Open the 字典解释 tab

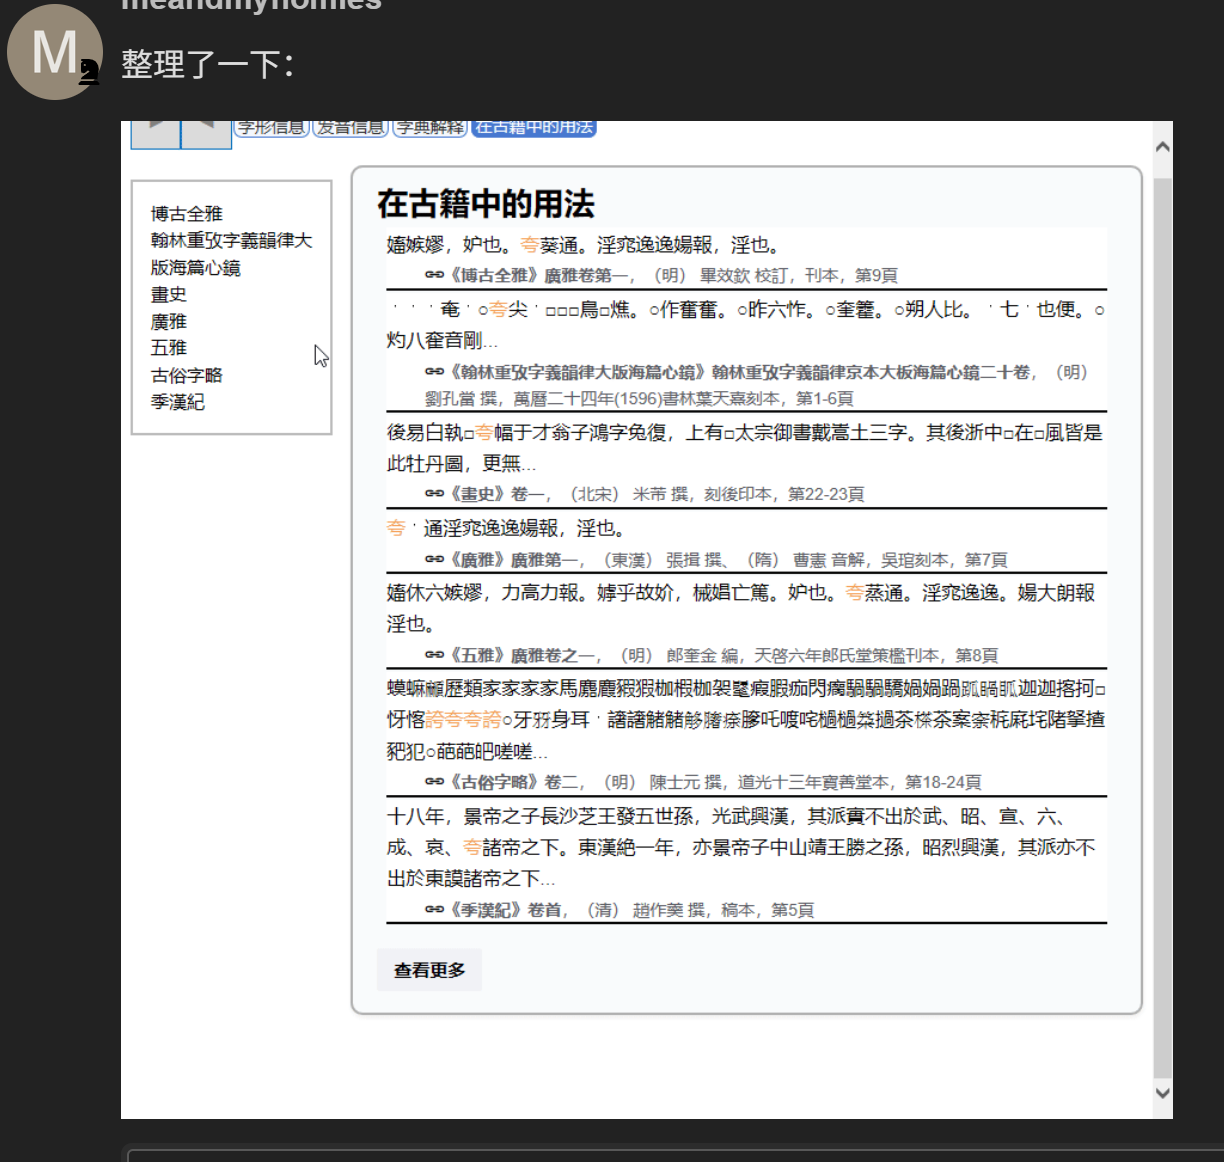[x=430, y=128]
